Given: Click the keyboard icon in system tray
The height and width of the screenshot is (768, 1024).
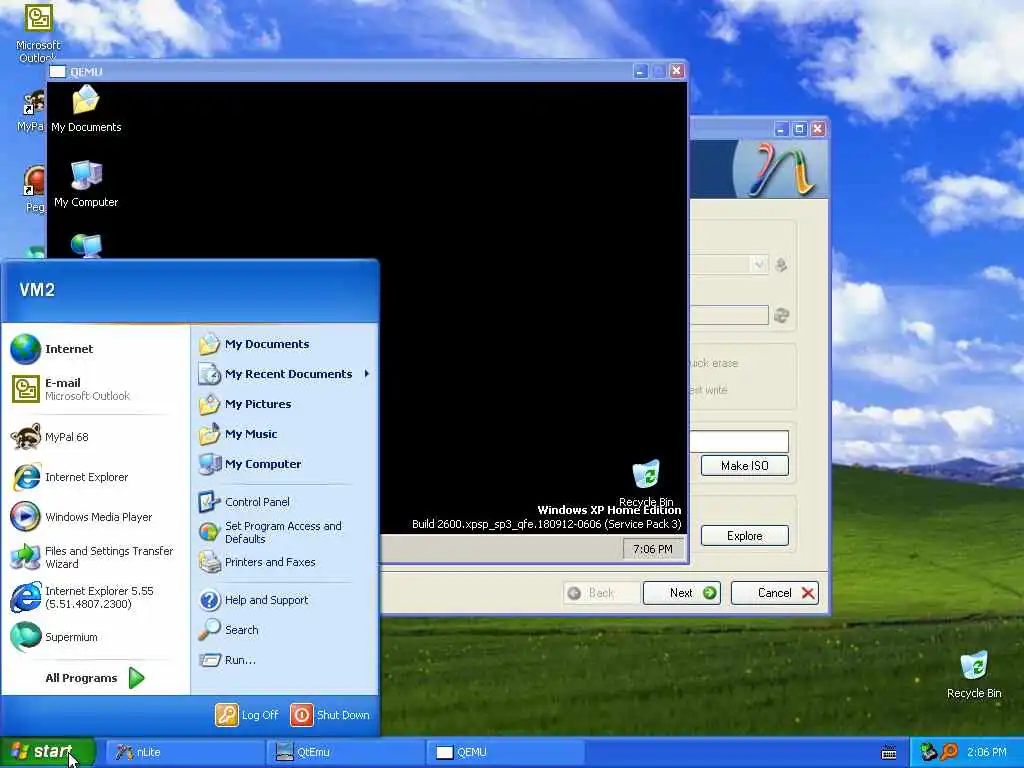Looking at the screenshot, I should tap(889, 753).
